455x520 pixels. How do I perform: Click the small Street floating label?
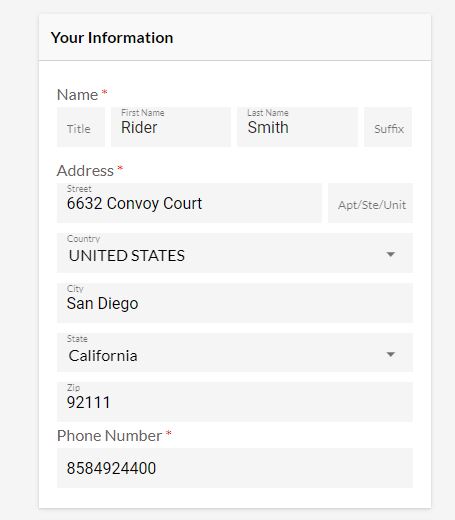[x=79, y=189]
